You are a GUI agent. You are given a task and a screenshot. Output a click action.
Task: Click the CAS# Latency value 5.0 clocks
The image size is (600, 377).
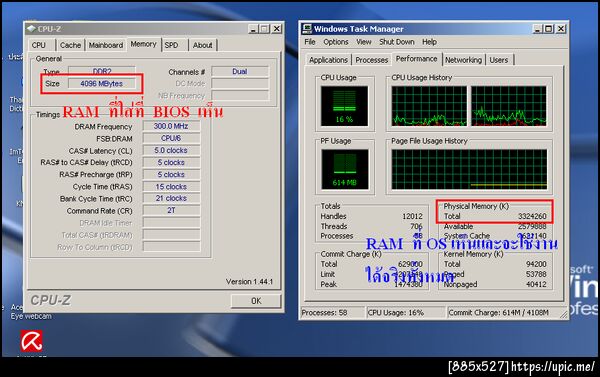point(171,150)
